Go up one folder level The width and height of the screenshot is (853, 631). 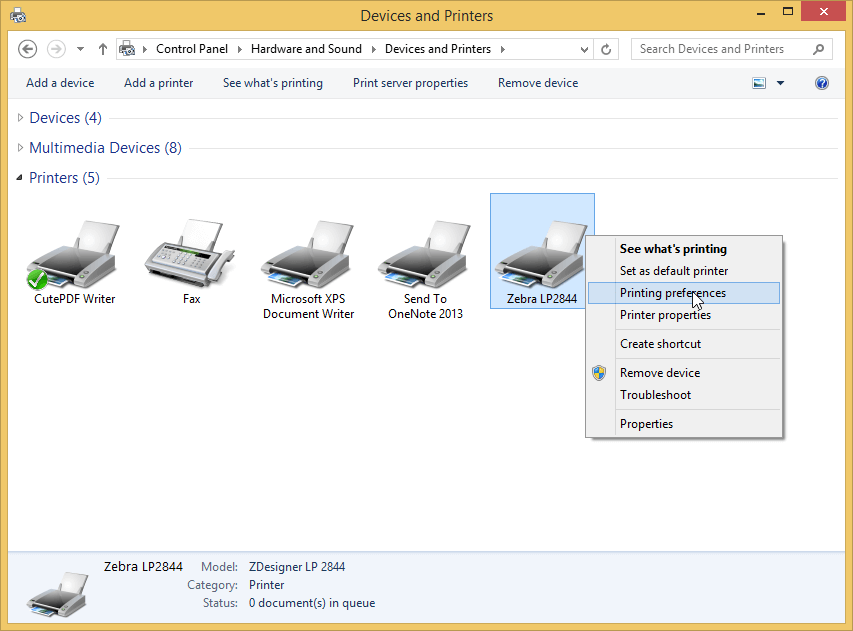tap(103, 49)
